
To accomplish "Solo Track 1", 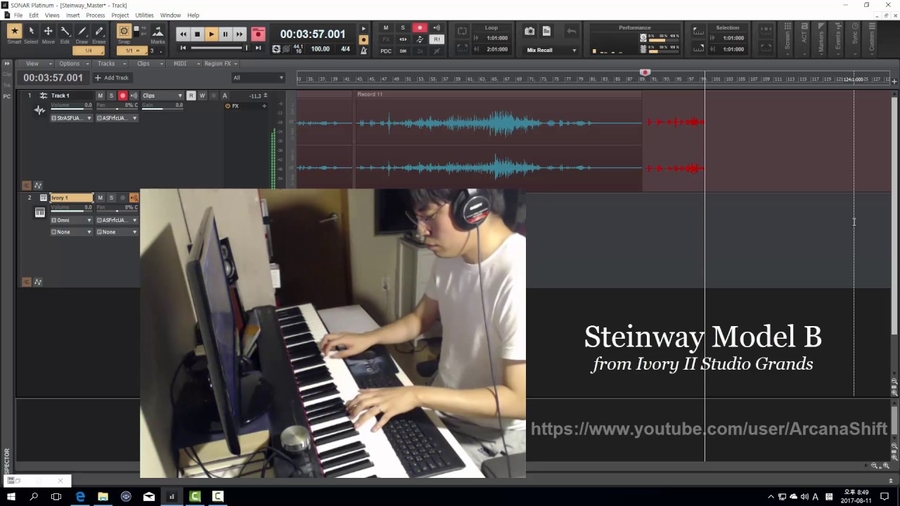I will click(111, 96).
